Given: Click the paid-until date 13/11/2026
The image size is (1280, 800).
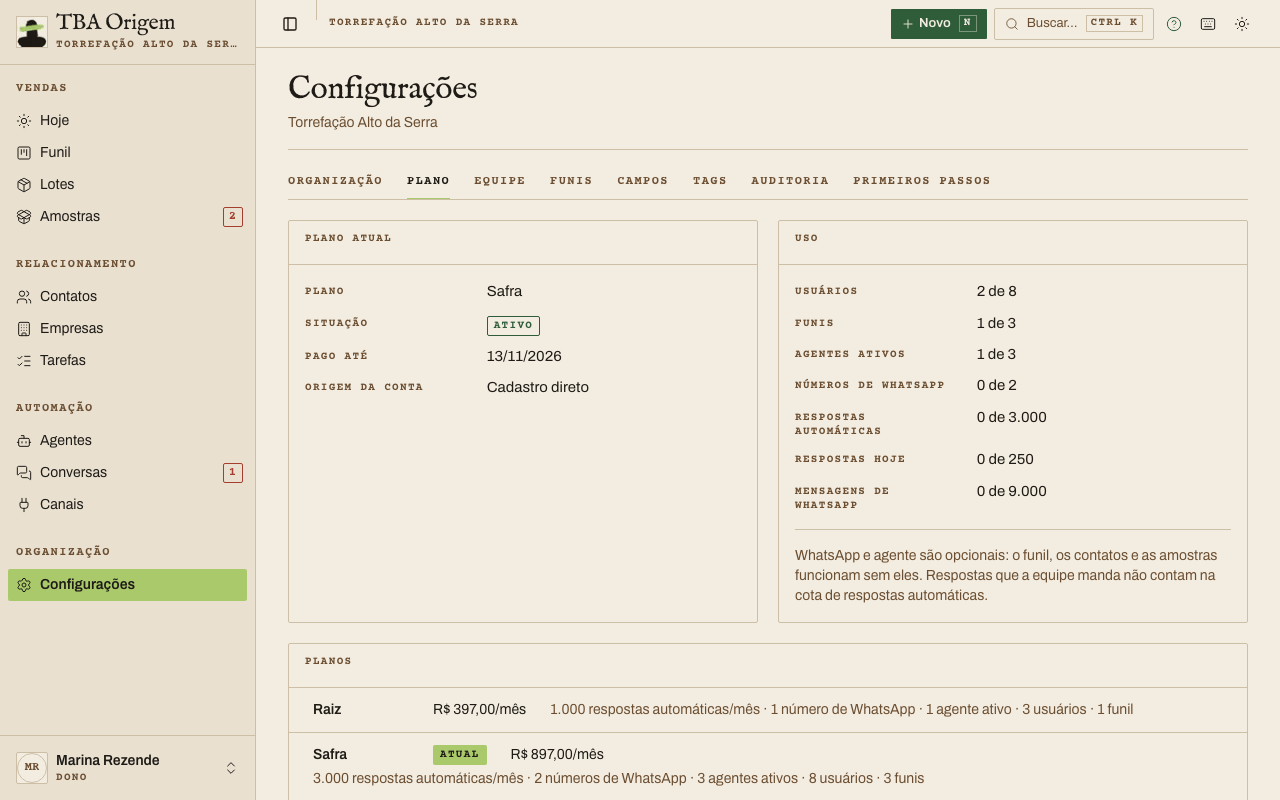Looking at the screenshot, I should coord(524,356).
